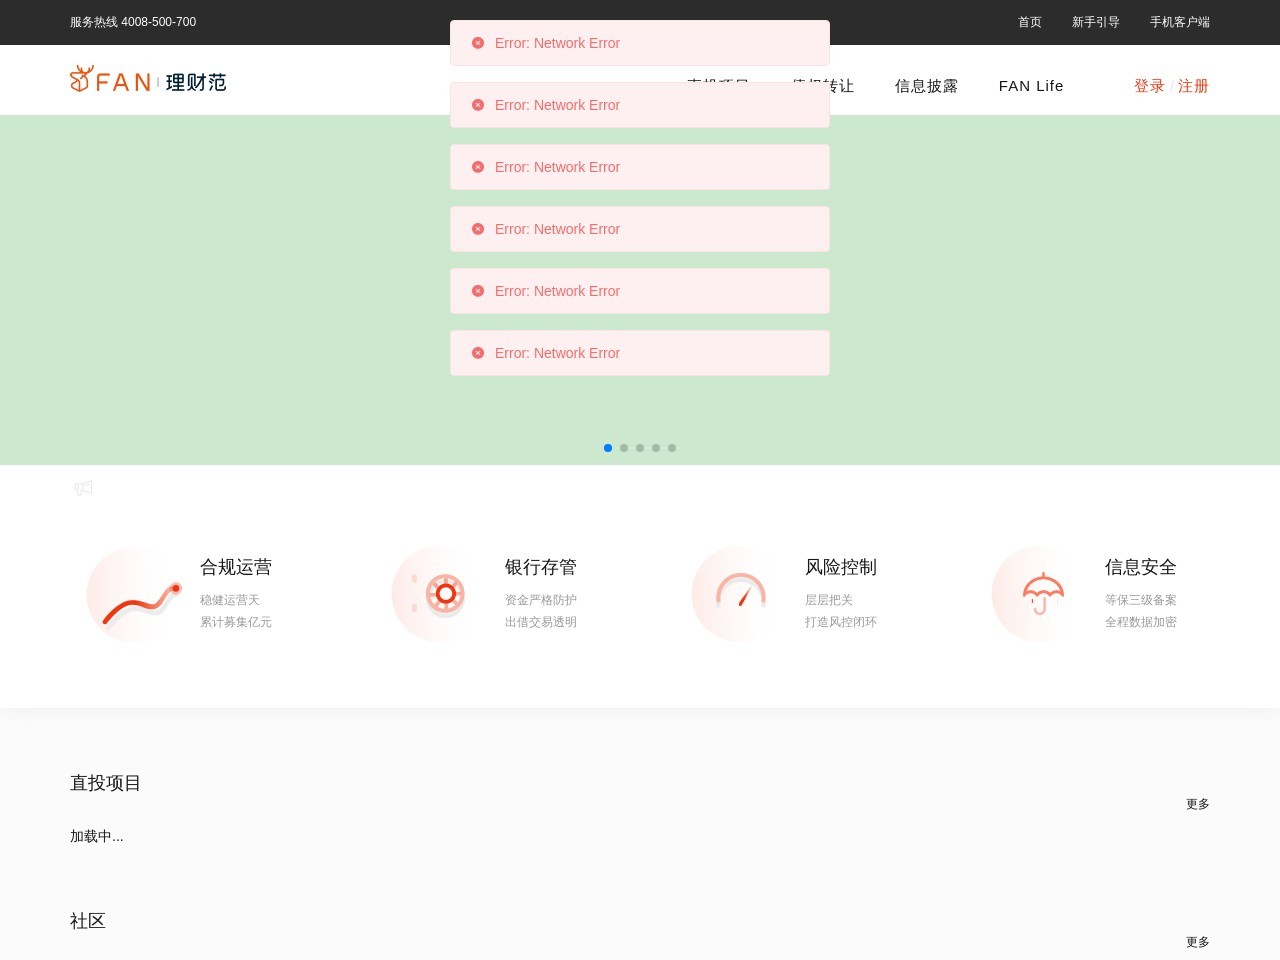The height and width of the screenshot is (960, 1280).
Task: Click the FAN 理财范 logo
Action: pyautogui.click(x=148, y=80)
